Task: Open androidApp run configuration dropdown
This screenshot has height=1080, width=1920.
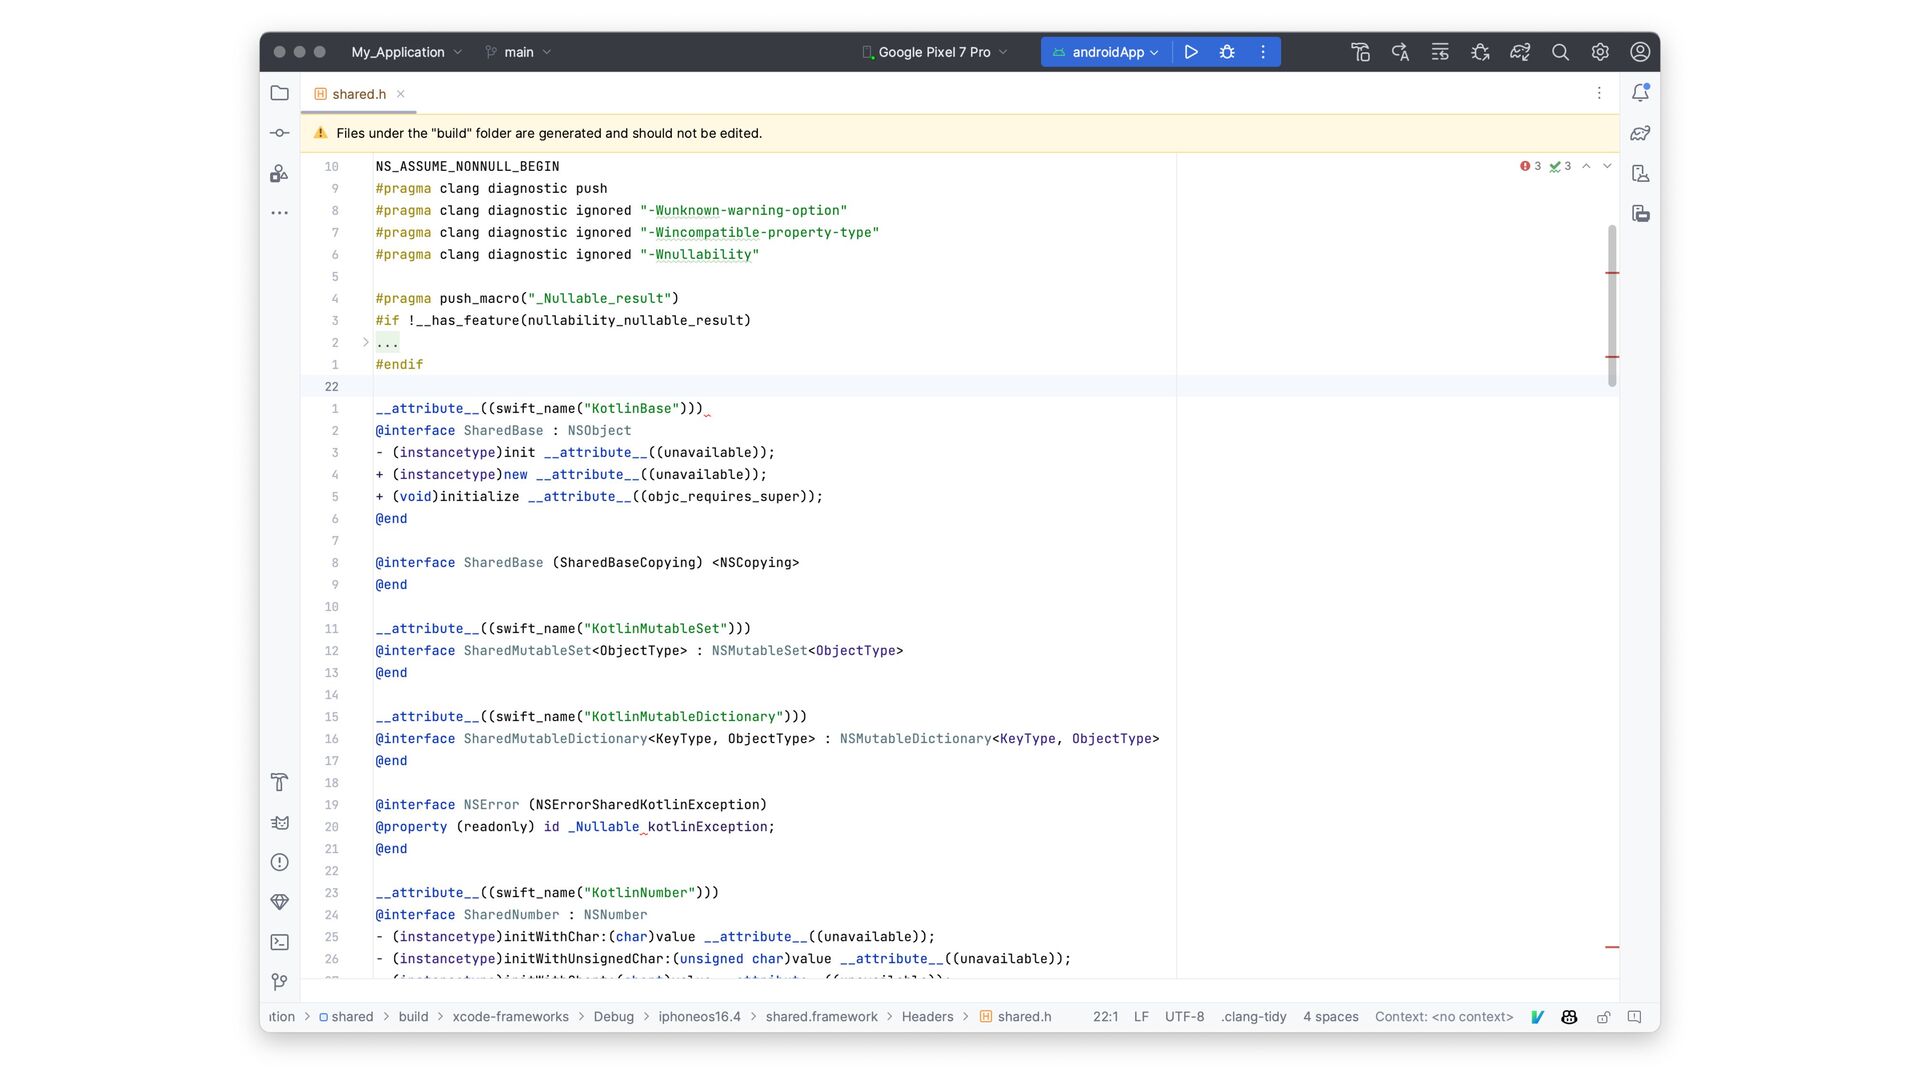Action: 1106,52
